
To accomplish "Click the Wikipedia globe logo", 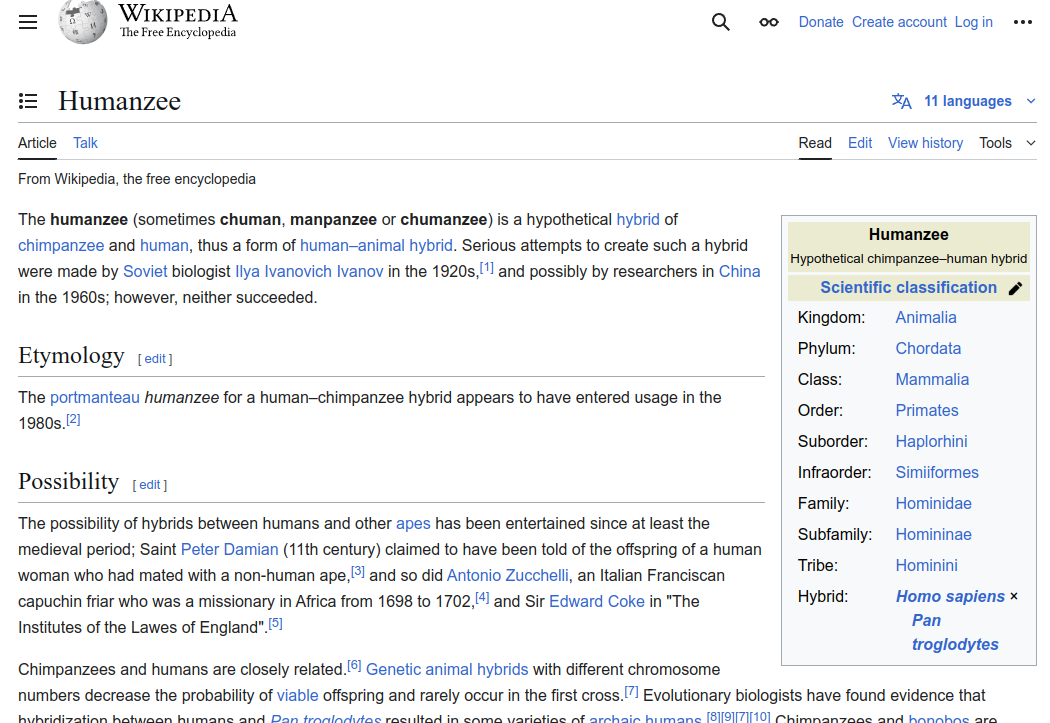I will pyautogui.click(x=82, y=21).
